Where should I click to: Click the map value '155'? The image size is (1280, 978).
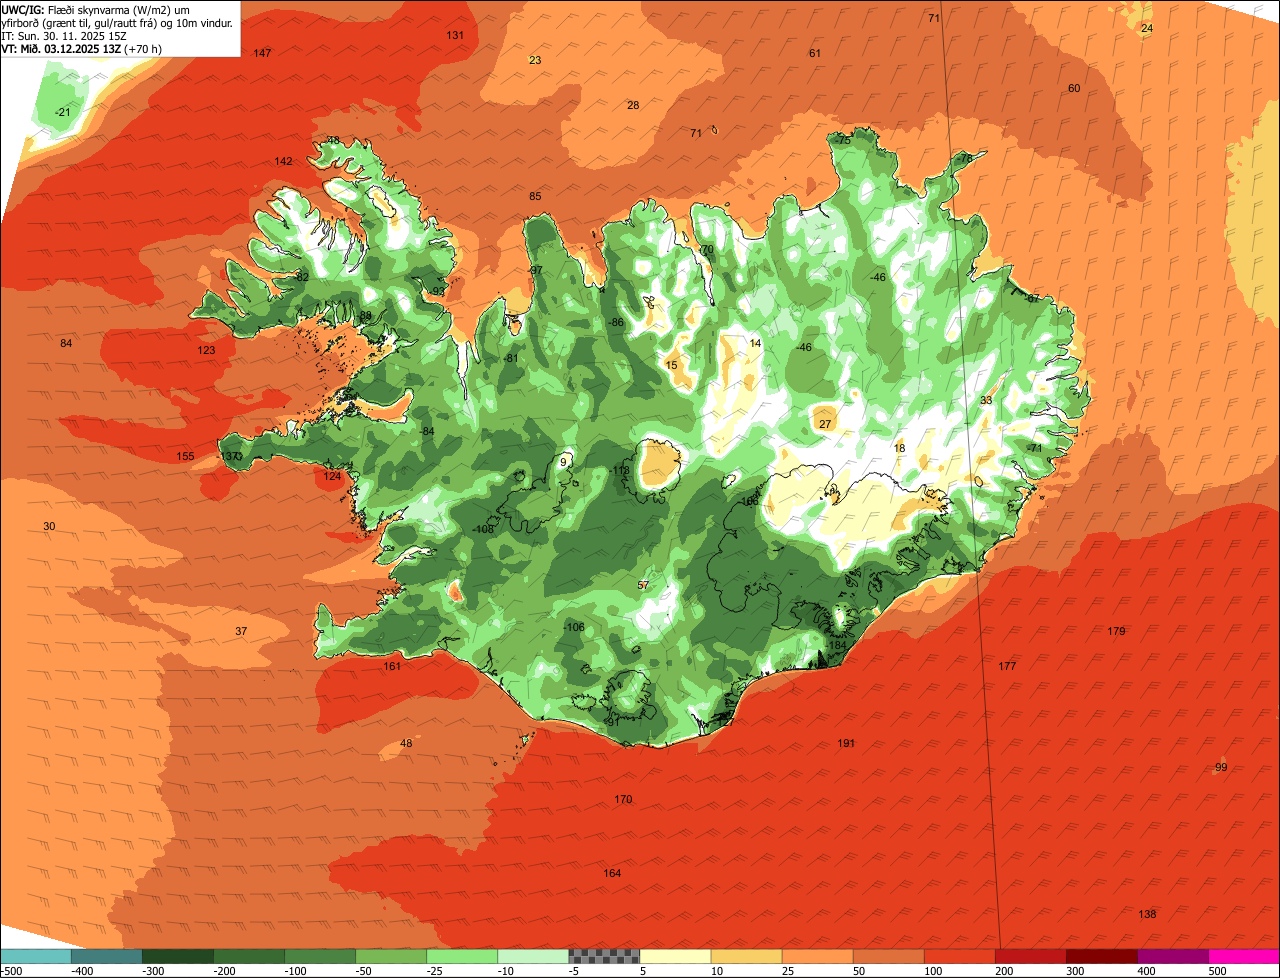click(x=185, y=456)
